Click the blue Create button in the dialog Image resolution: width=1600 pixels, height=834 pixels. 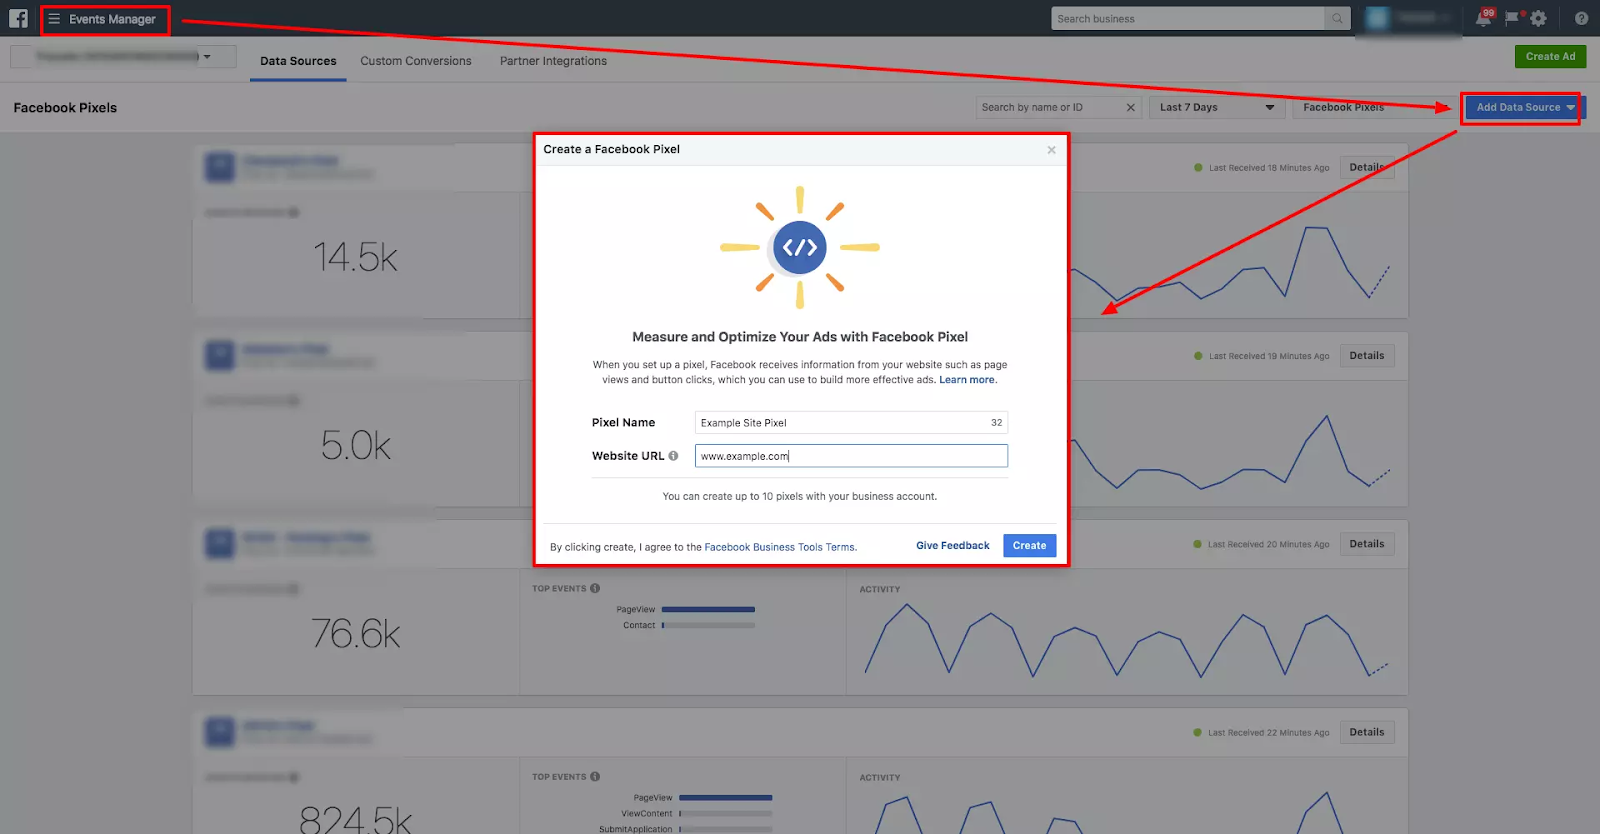pyautogui.click(x=1029, y=545)
